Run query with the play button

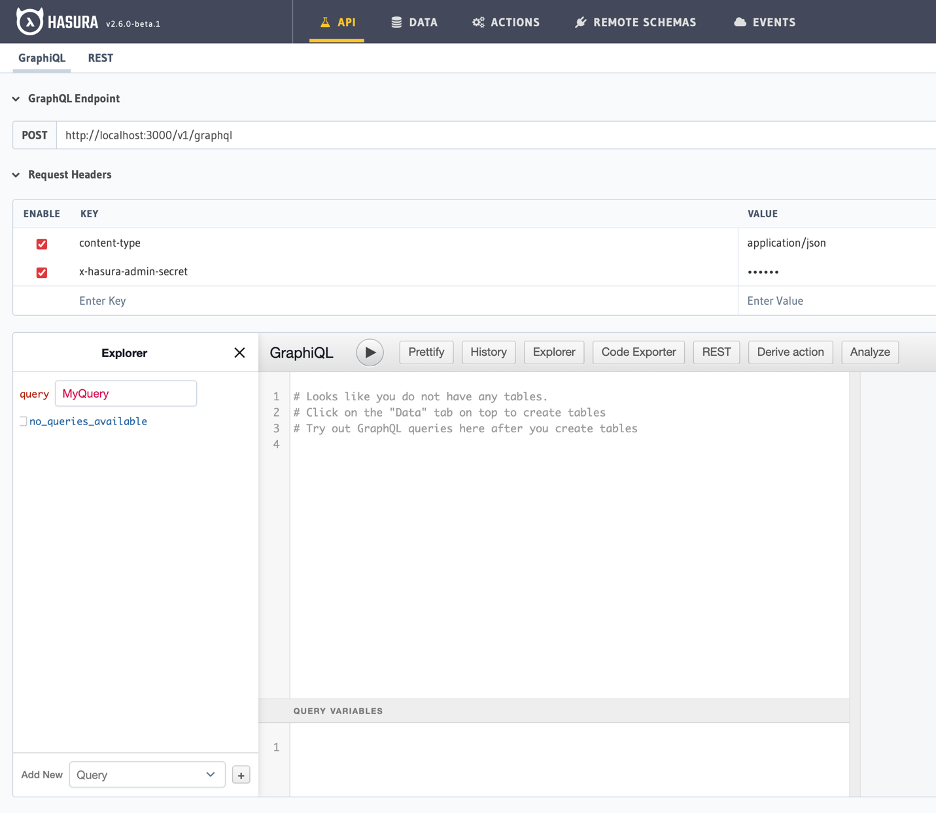click(x=370, y=352)
